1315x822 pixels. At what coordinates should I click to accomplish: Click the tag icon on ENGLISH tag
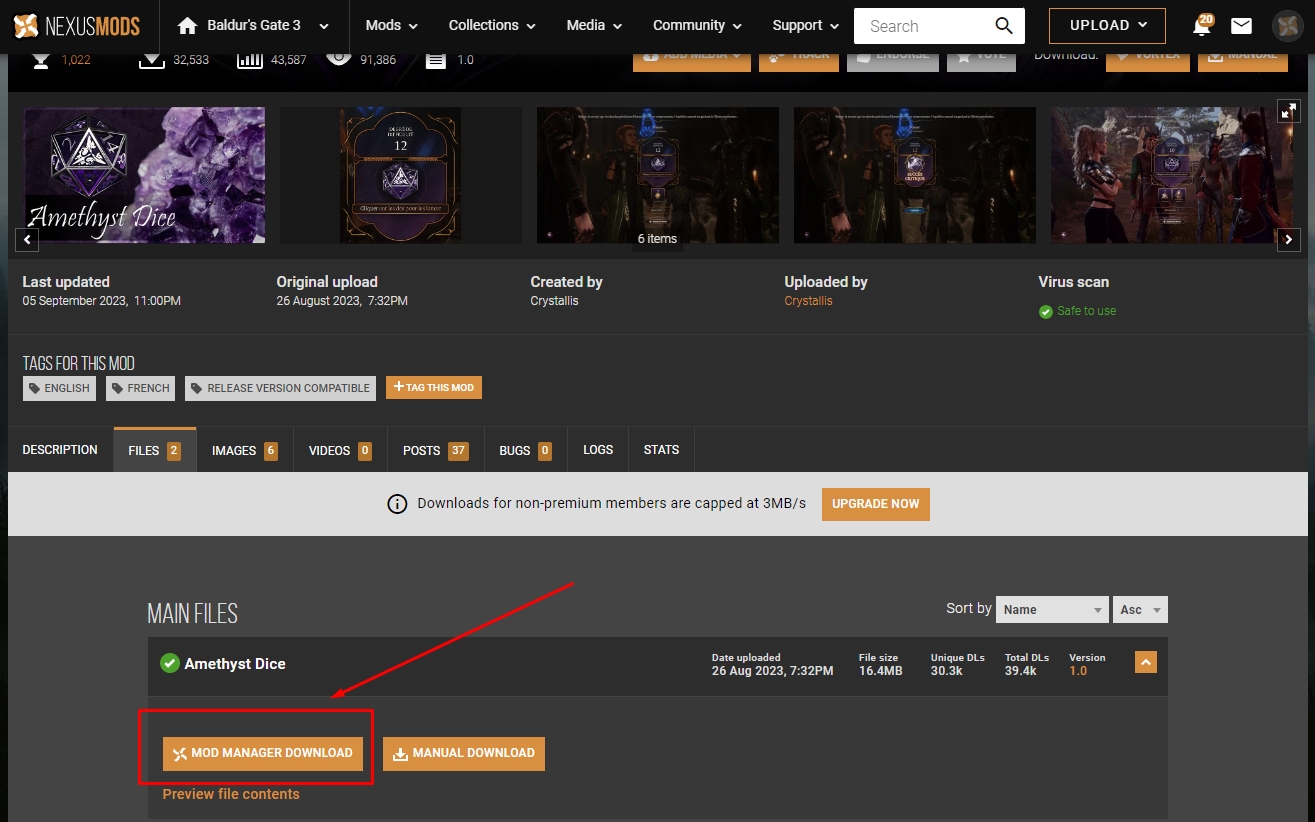click(x=34, y=388)
